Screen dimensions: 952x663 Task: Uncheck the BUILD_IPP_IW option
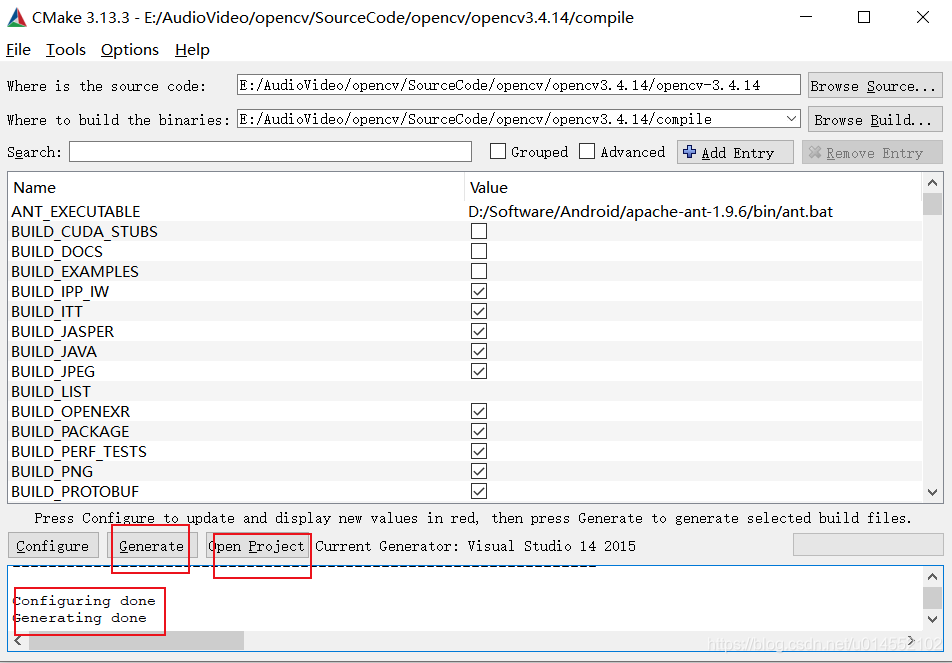pyautogui.click(x=479, y=291)
